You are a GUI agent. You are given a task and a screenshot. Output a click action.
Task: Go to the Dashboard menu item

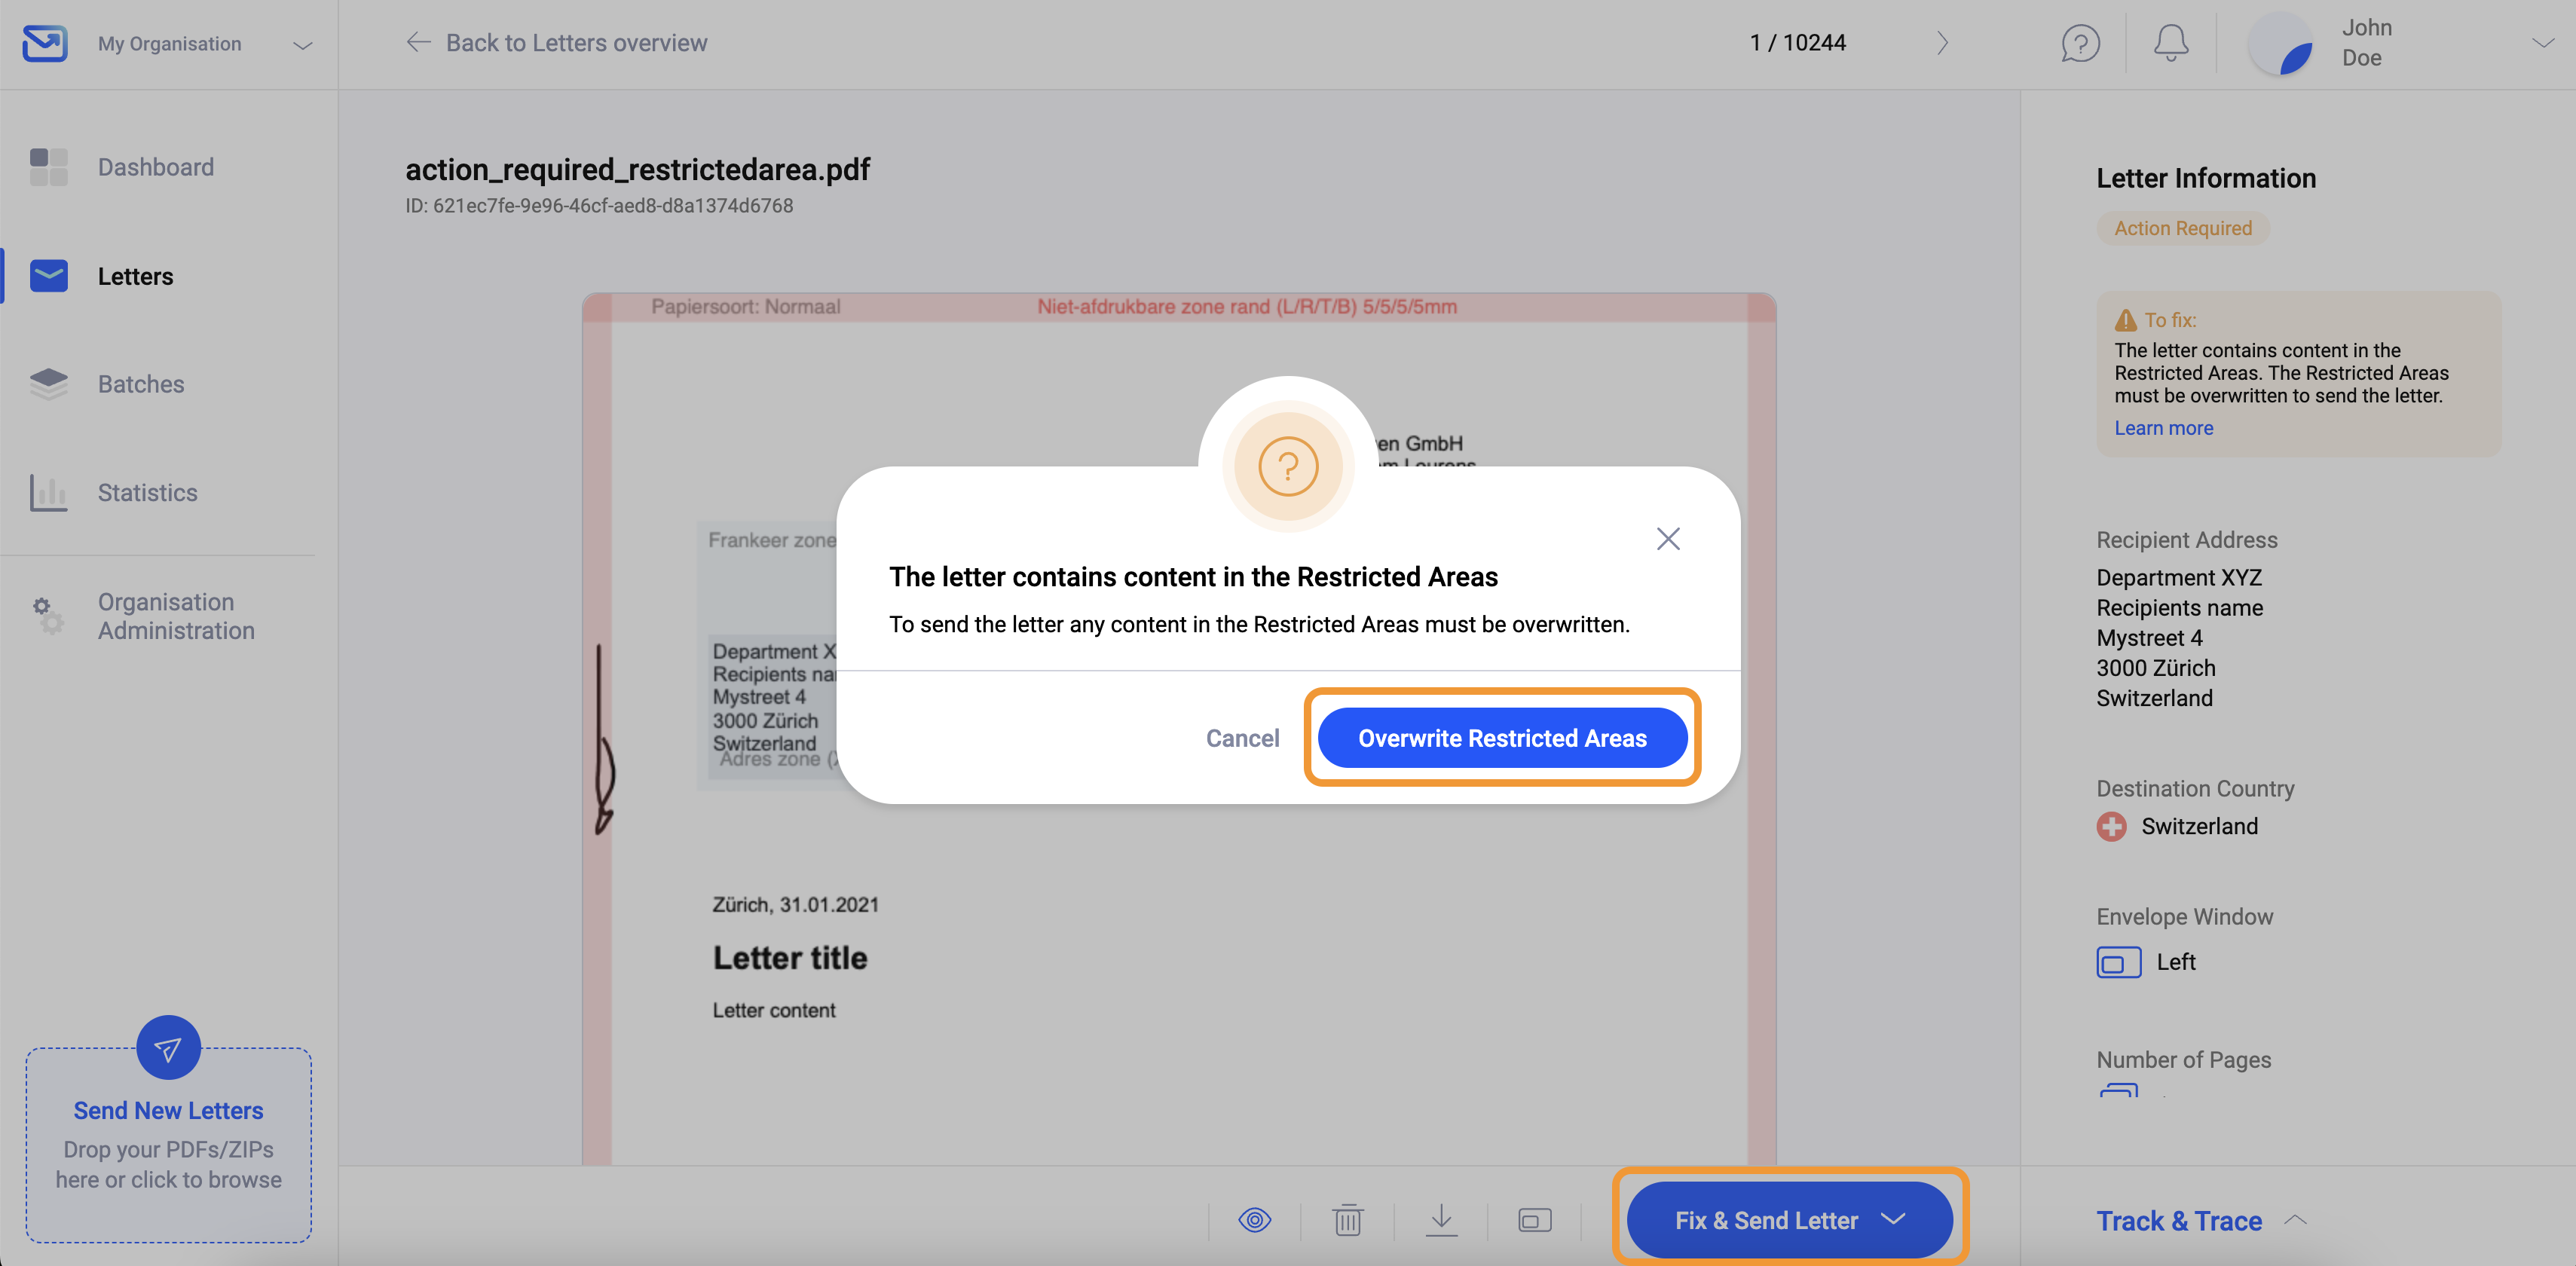(x=155, y=167)
